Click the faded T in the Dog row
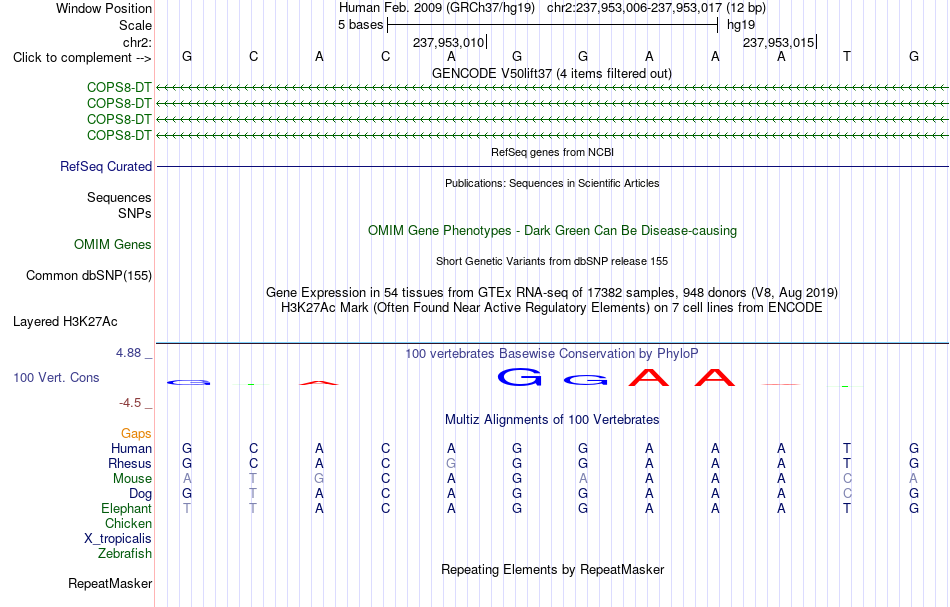The image size is (950, 607). pos(253,494)
